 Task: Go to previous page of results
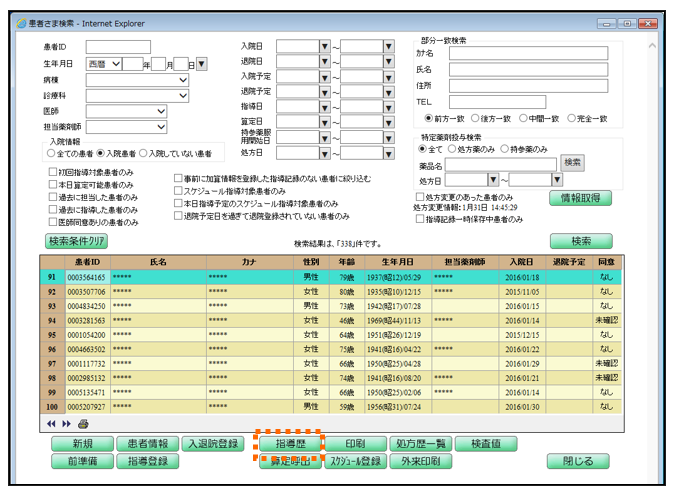tap(51, 424)
